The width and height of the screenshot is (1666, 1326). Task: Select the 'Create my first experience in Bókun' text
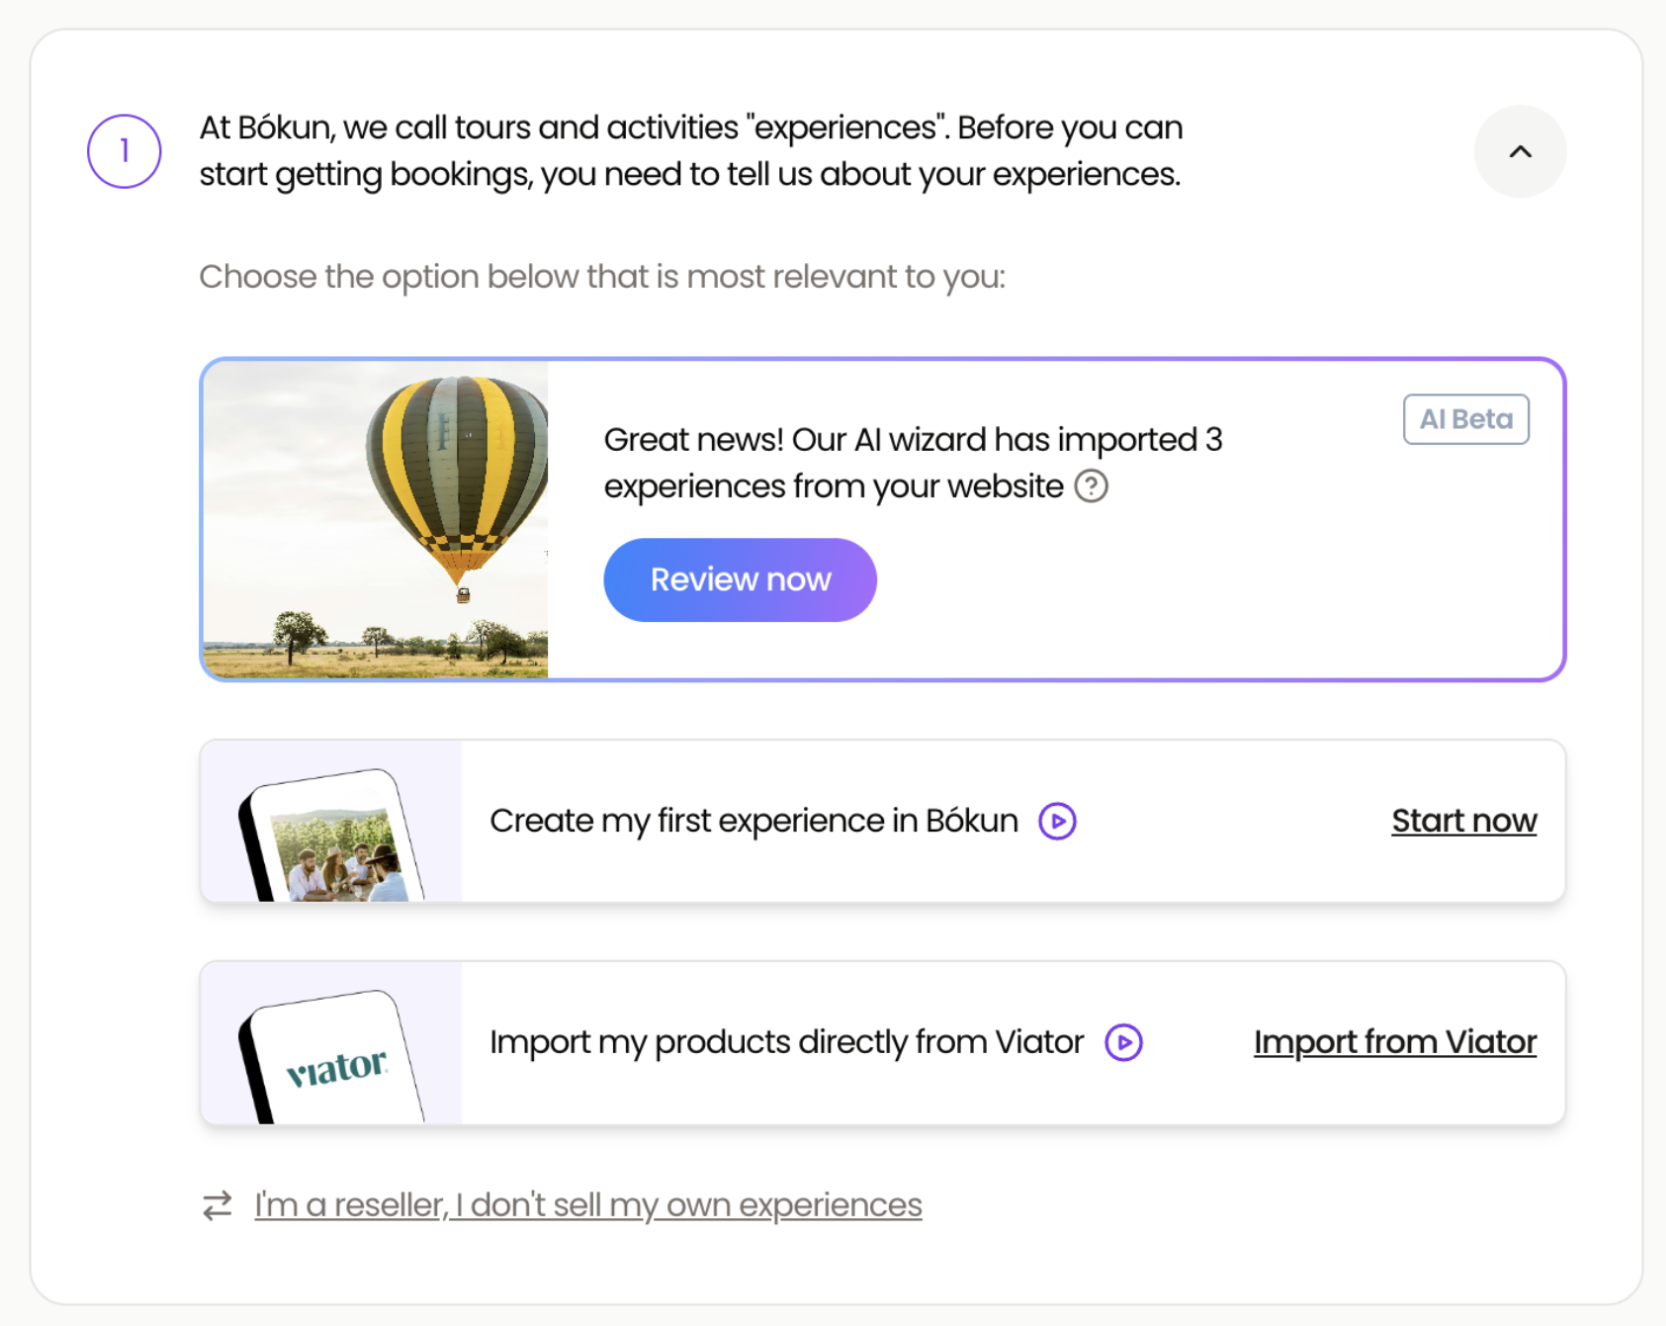[753, 821]
